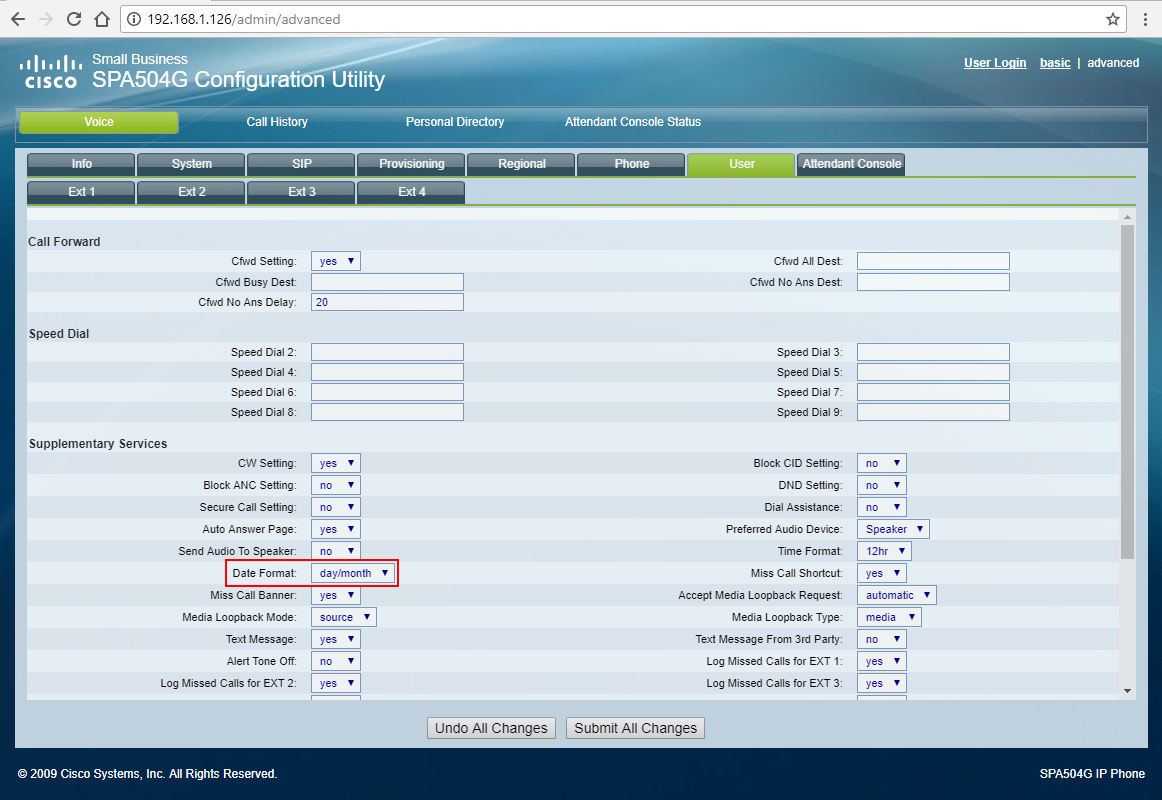Click the browser forward arrow
Image resolution: width=1162 pixels, height=800 pixels.
pos(46,19)
